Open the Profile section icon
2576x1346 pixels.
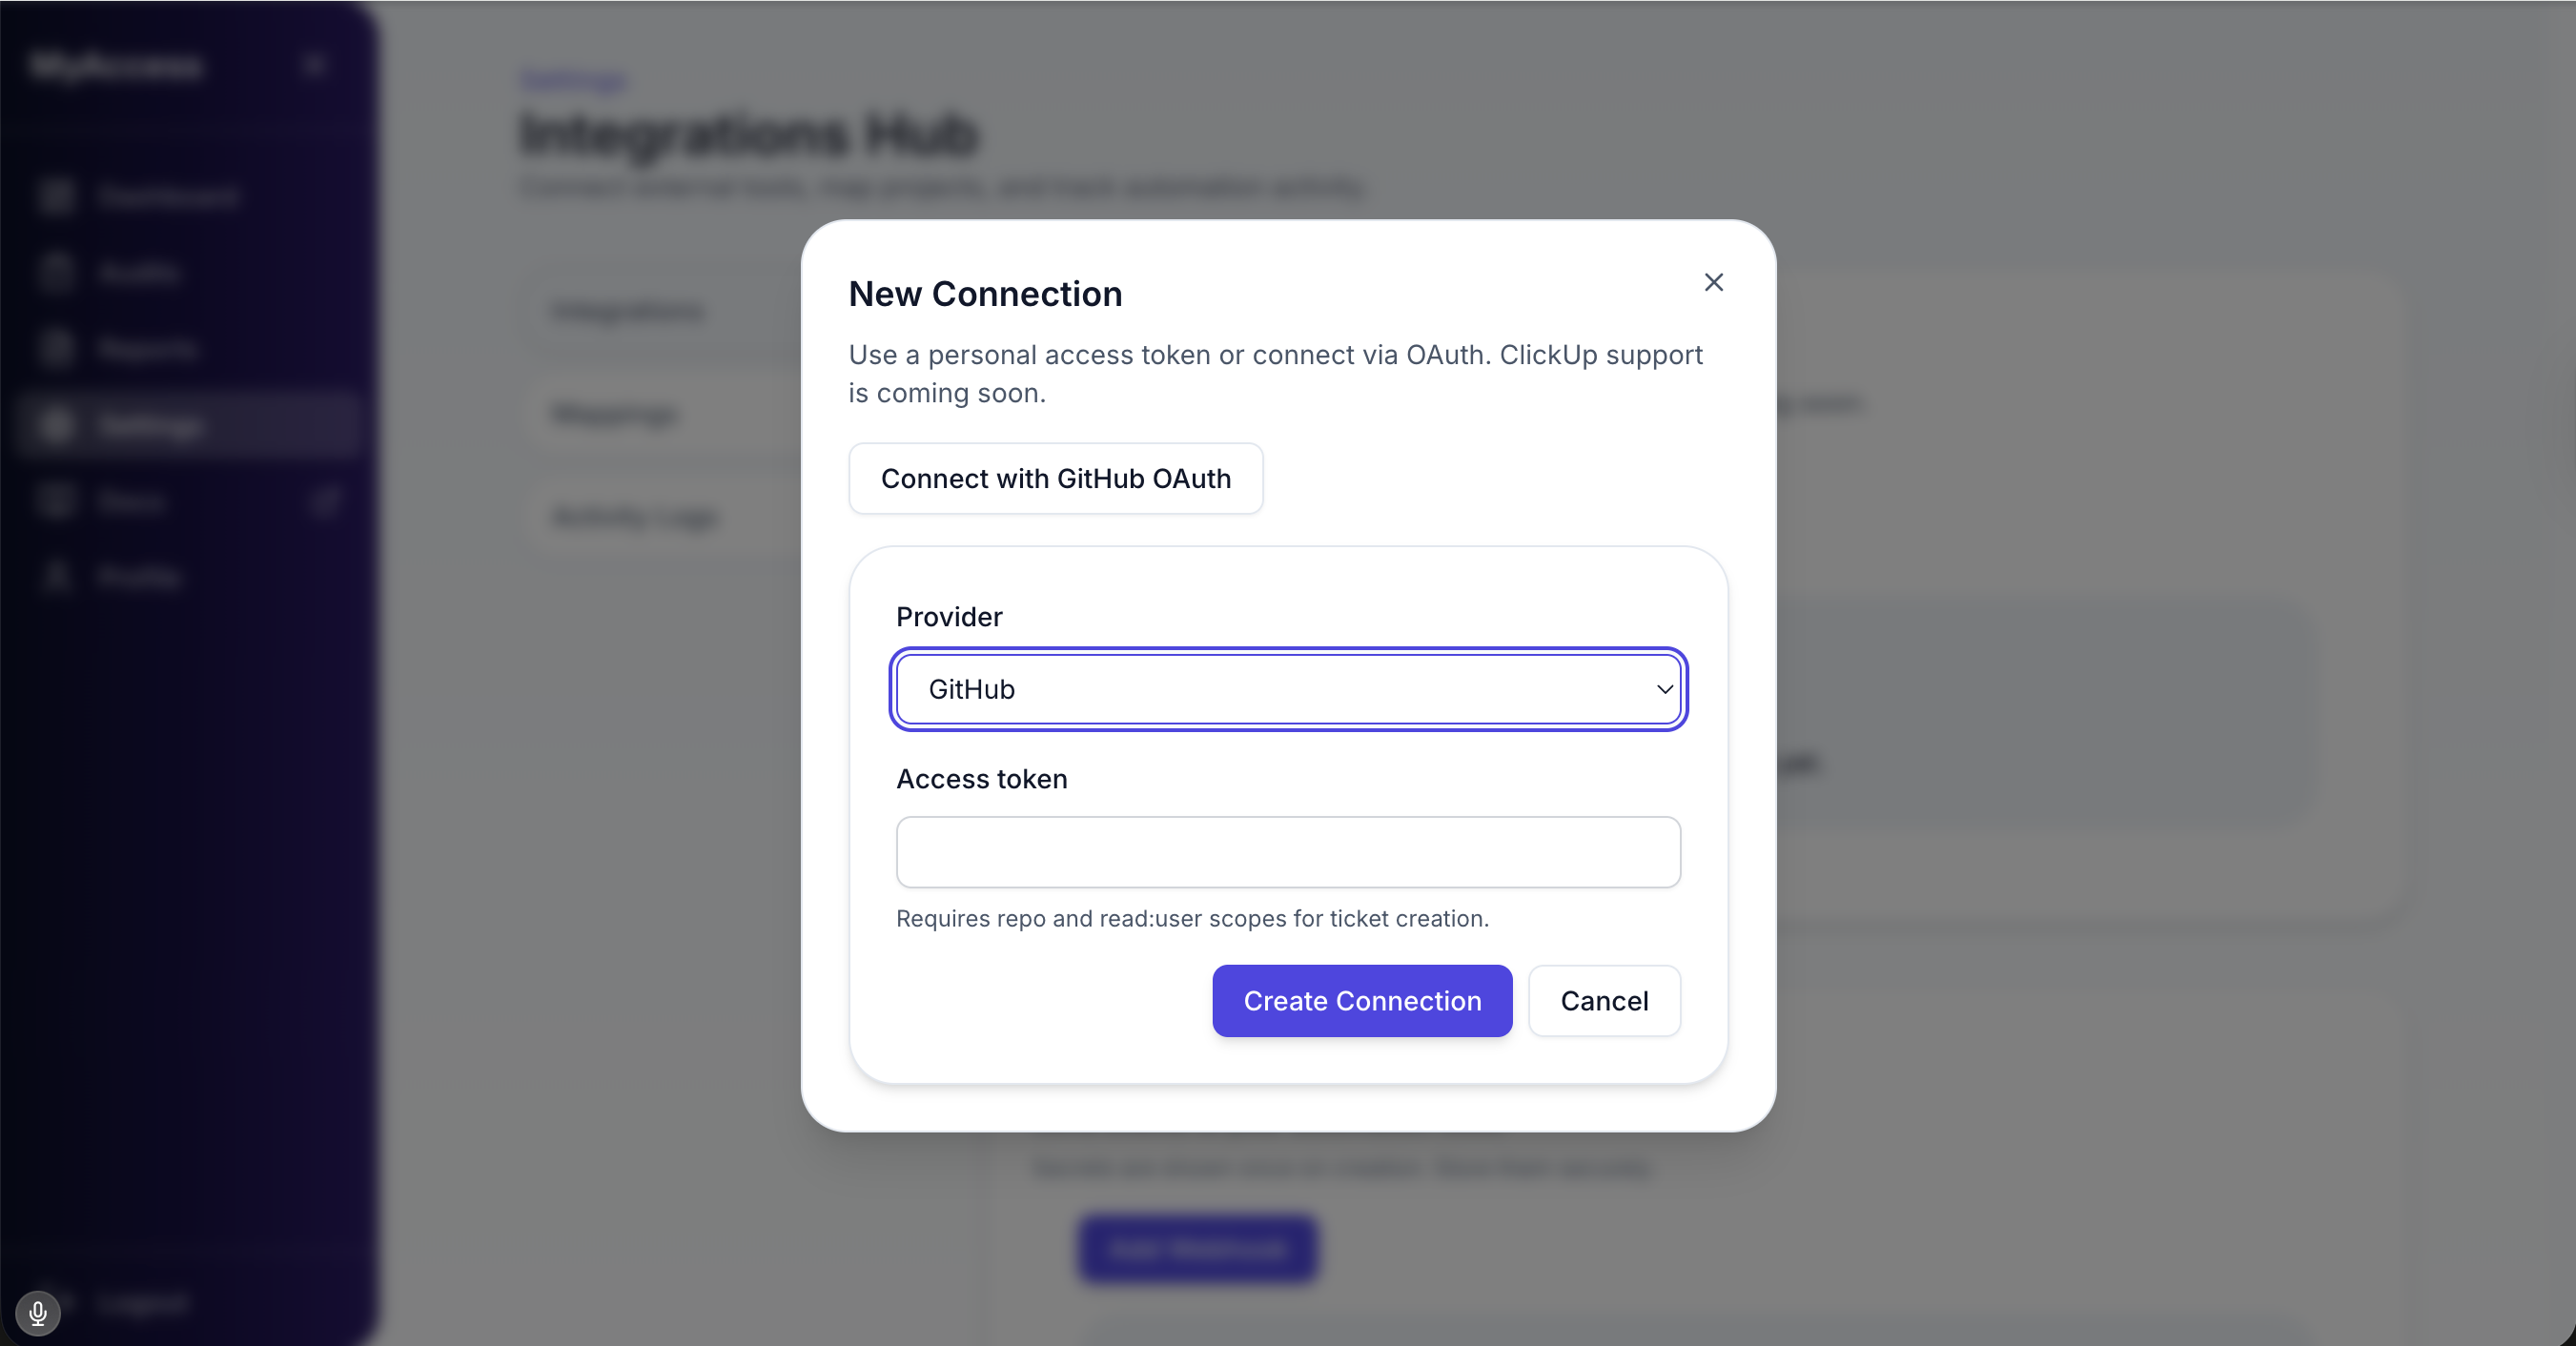(57, 577)
